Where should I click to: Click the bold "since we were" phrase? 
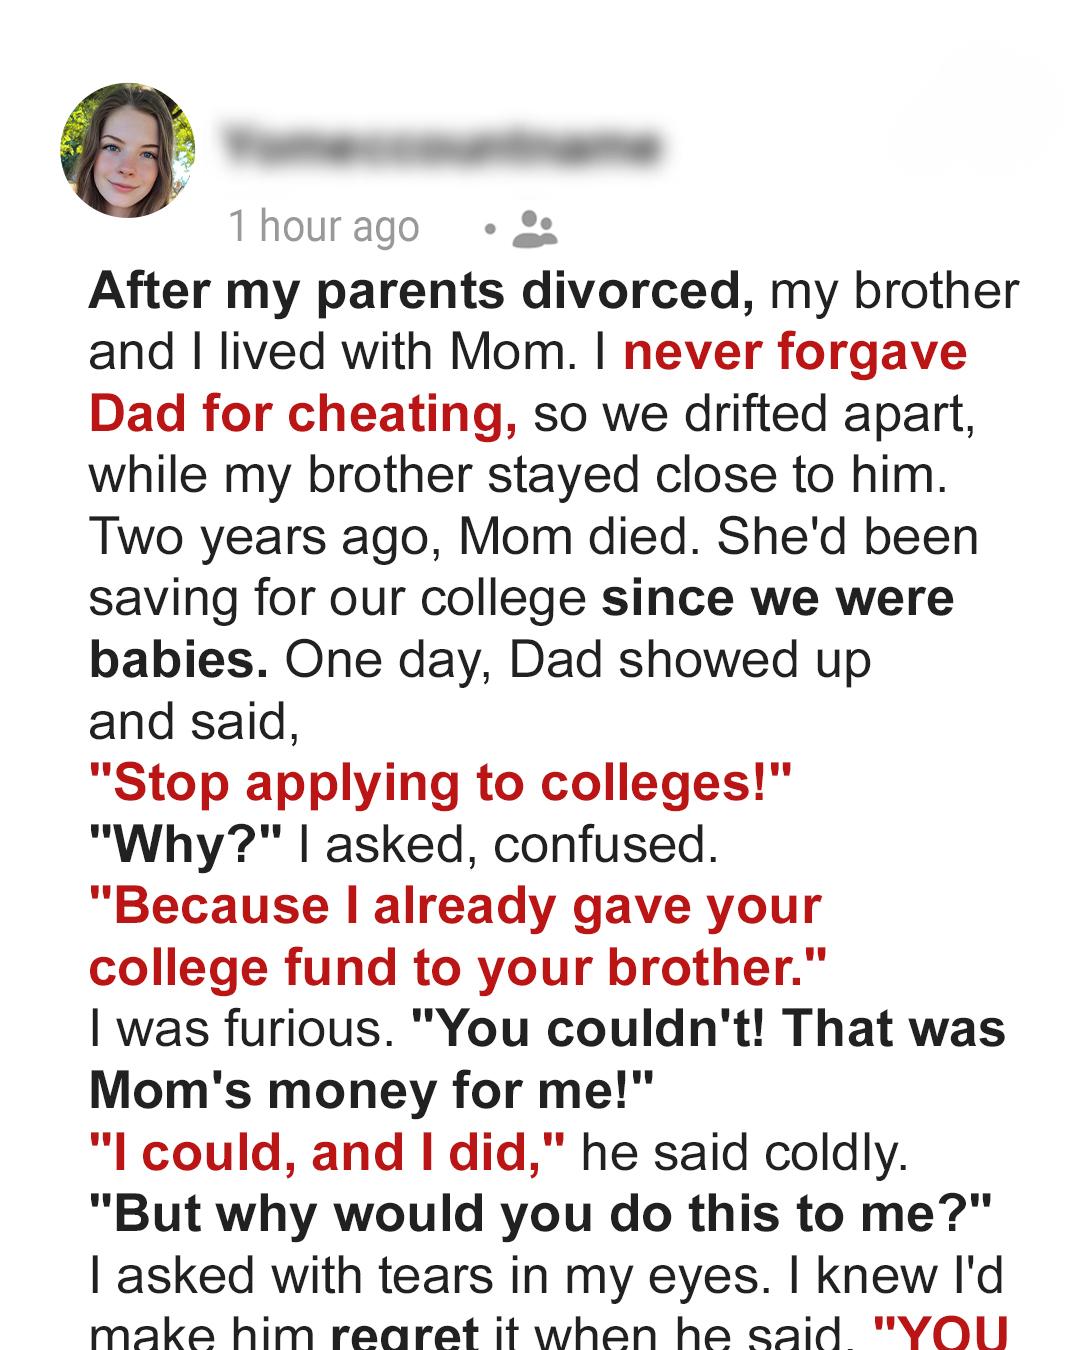777,598
